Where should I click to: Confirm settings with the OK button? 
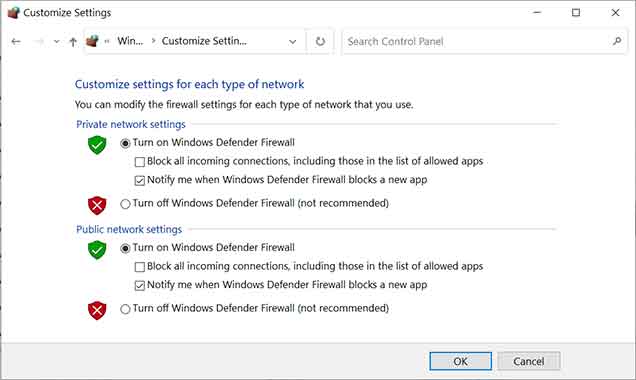[460, 361]
